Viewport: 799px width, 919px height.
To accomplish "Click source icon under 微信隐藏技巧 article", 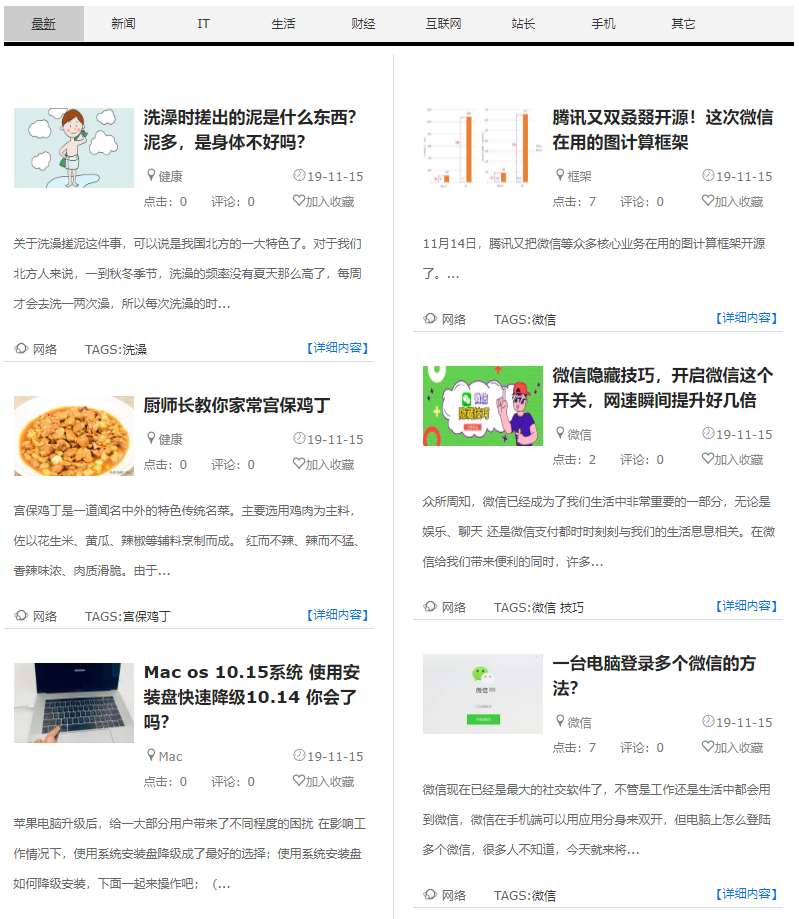I will [430, 607].
